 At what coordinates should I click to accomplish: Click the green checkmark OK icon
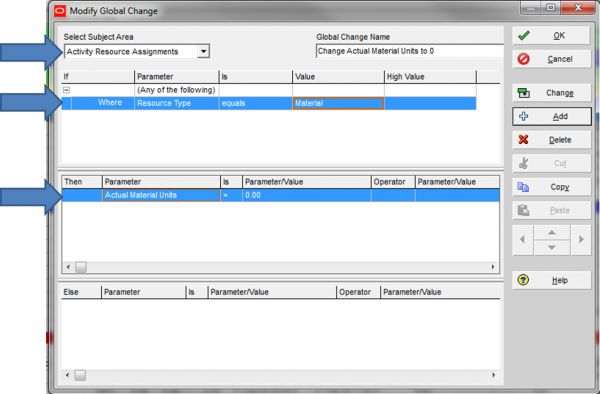click(x=523, y=36)
